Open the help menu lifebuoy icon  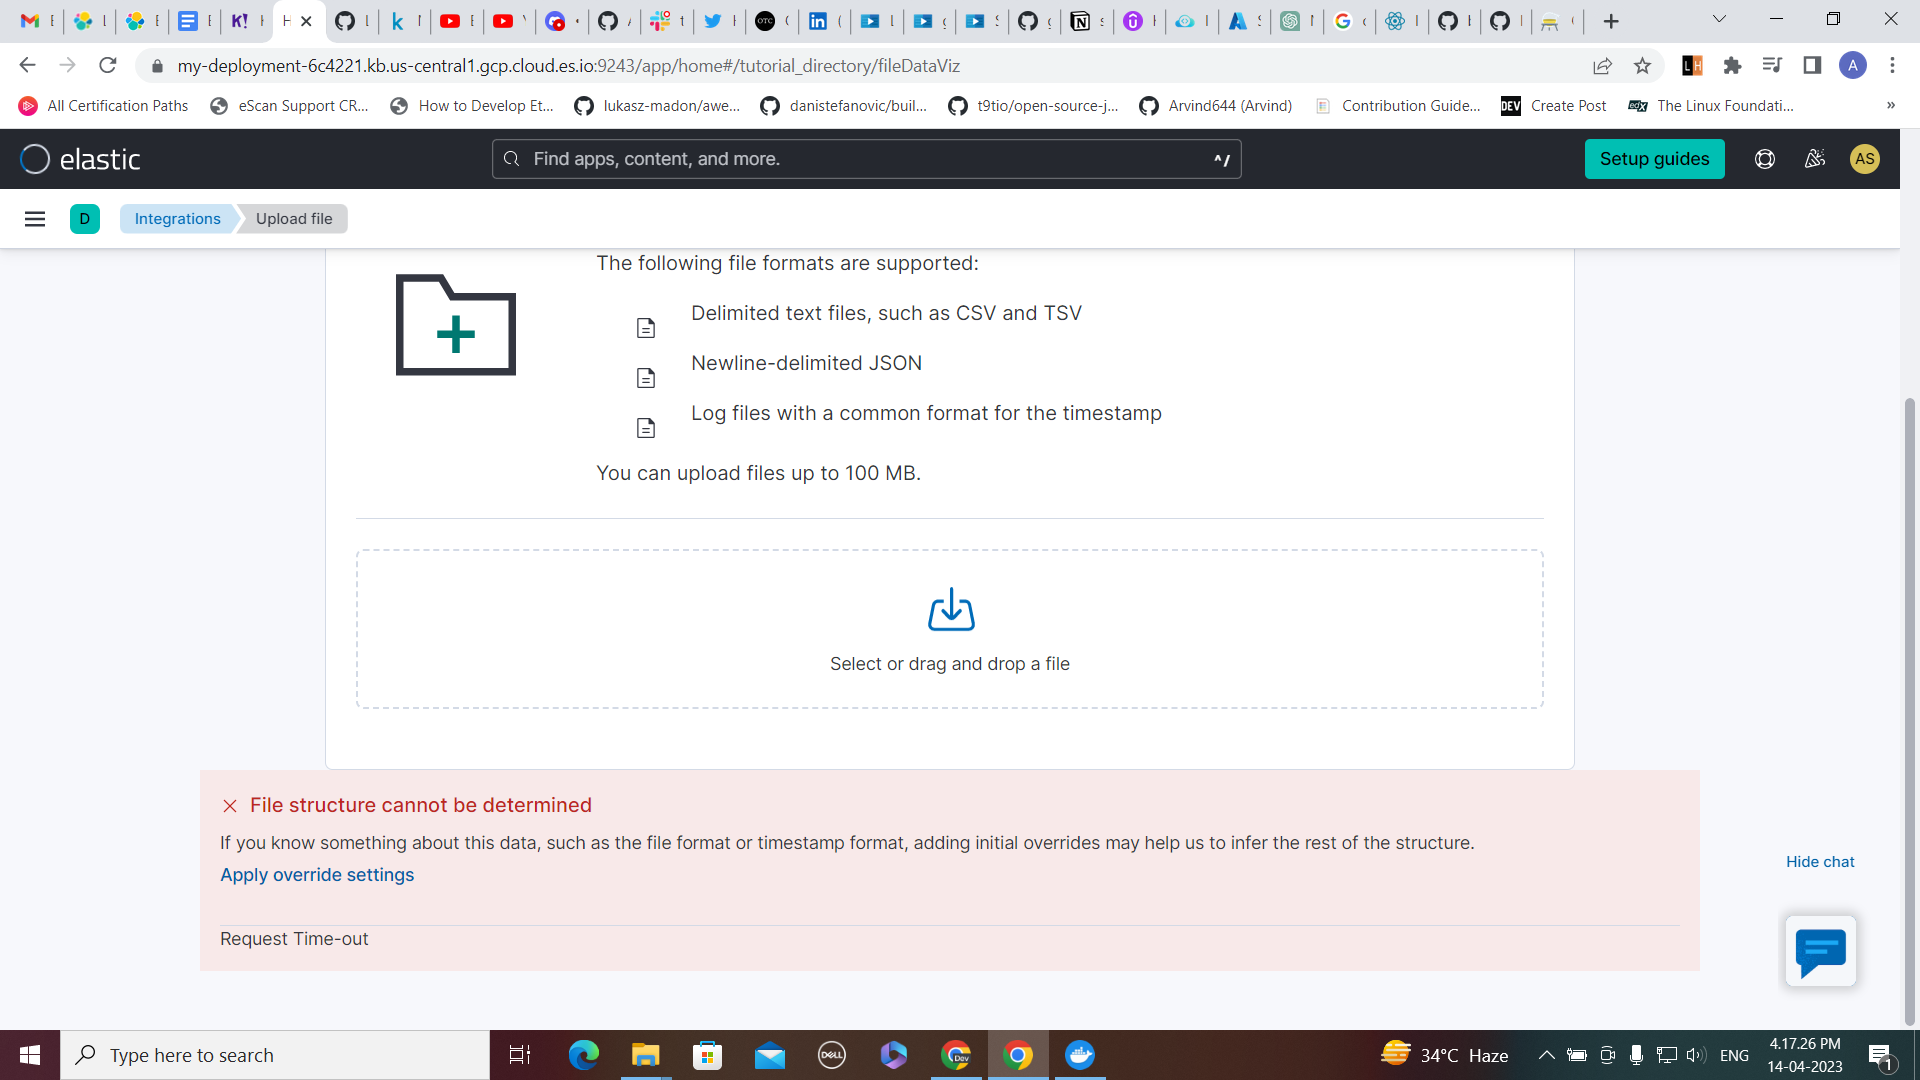pyautogui.click(x=1765, y=159)
